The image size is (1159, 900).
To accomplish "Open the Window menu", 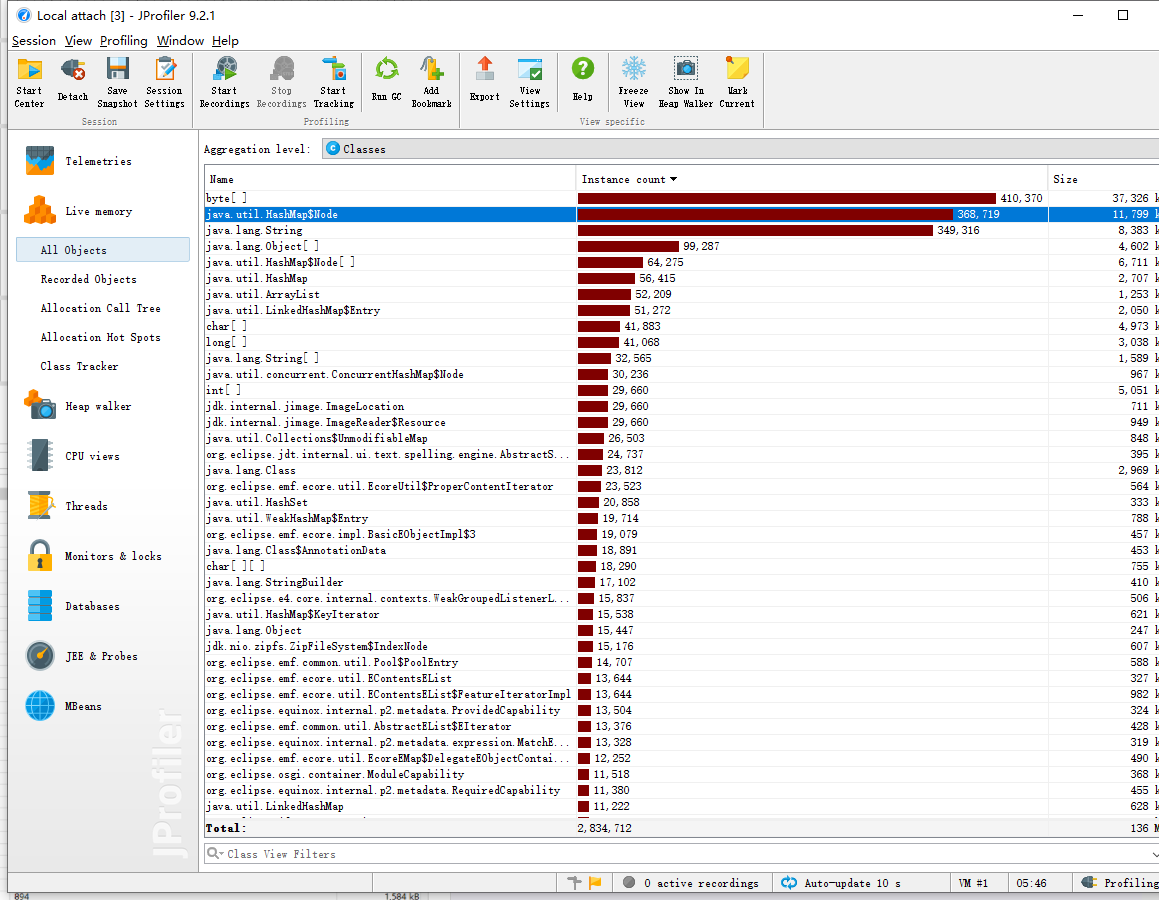I will 180,41.
